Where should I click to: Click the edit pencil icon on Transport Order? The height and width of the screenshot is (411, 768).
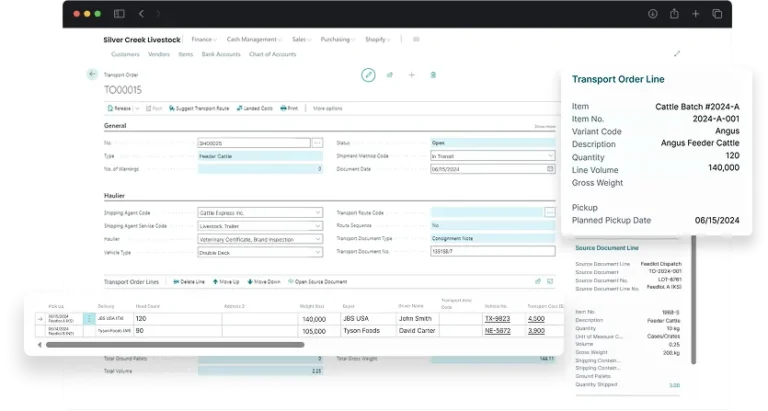(368, 75)
